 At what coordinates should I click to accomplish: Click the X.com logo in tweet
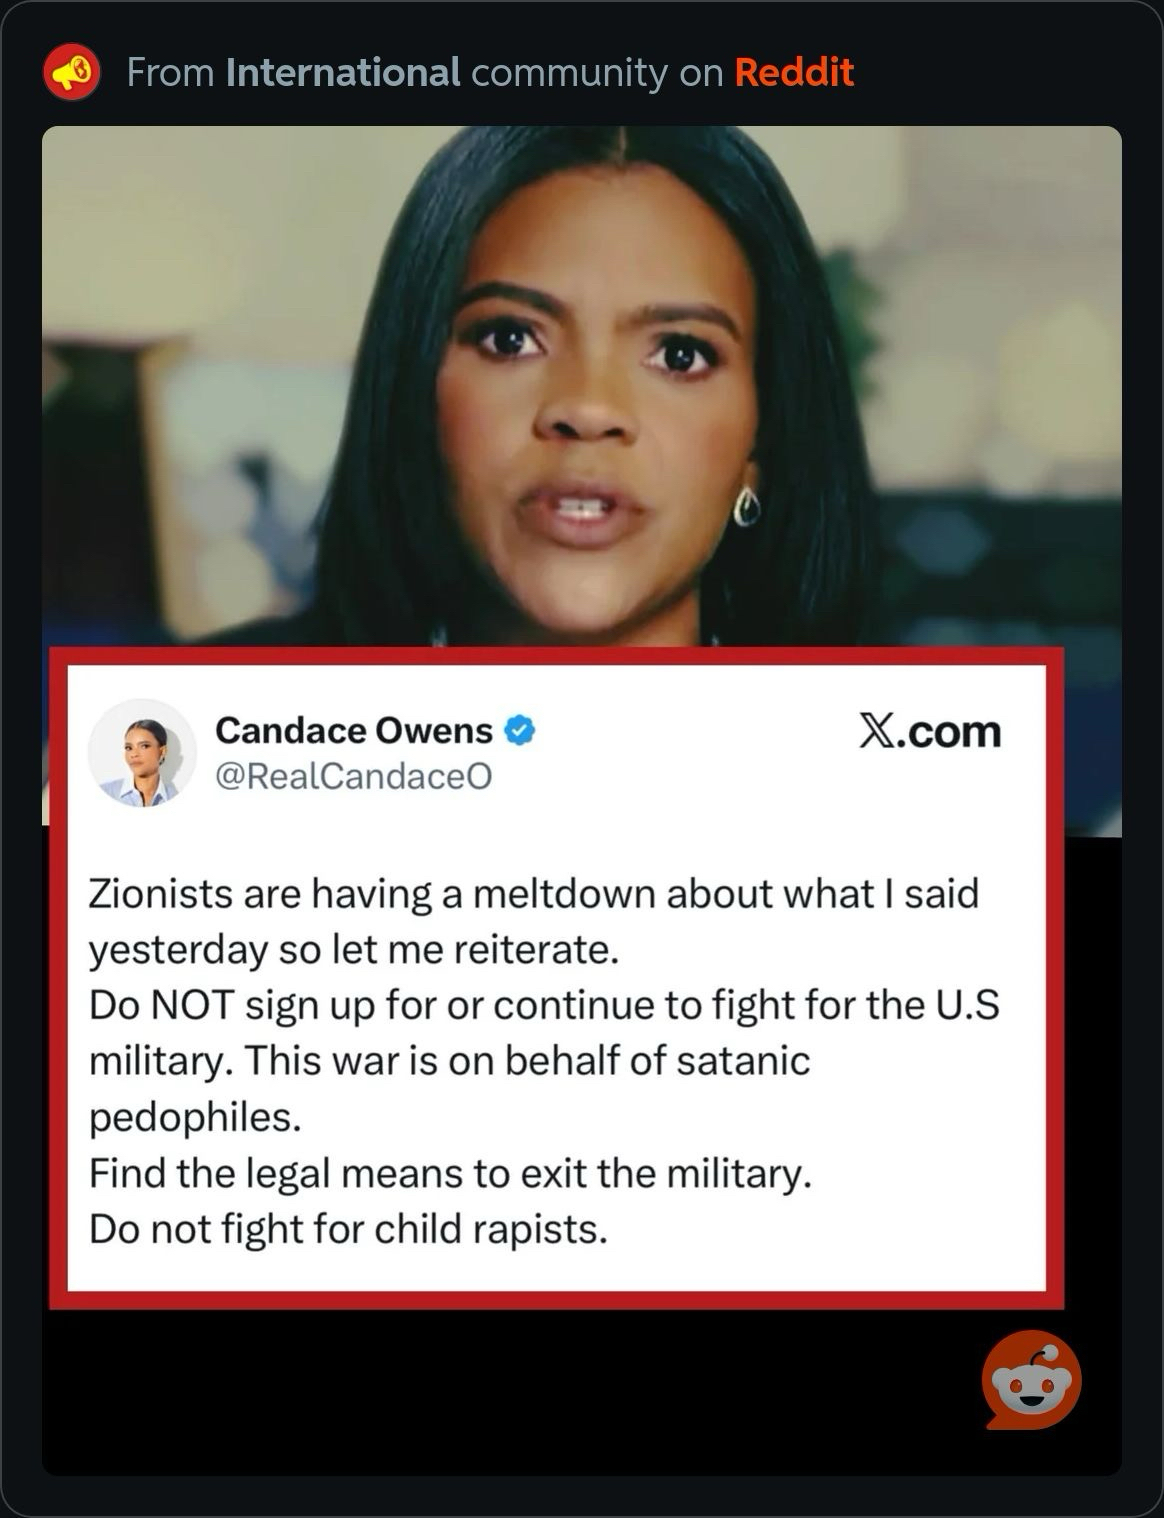point(929,731)
